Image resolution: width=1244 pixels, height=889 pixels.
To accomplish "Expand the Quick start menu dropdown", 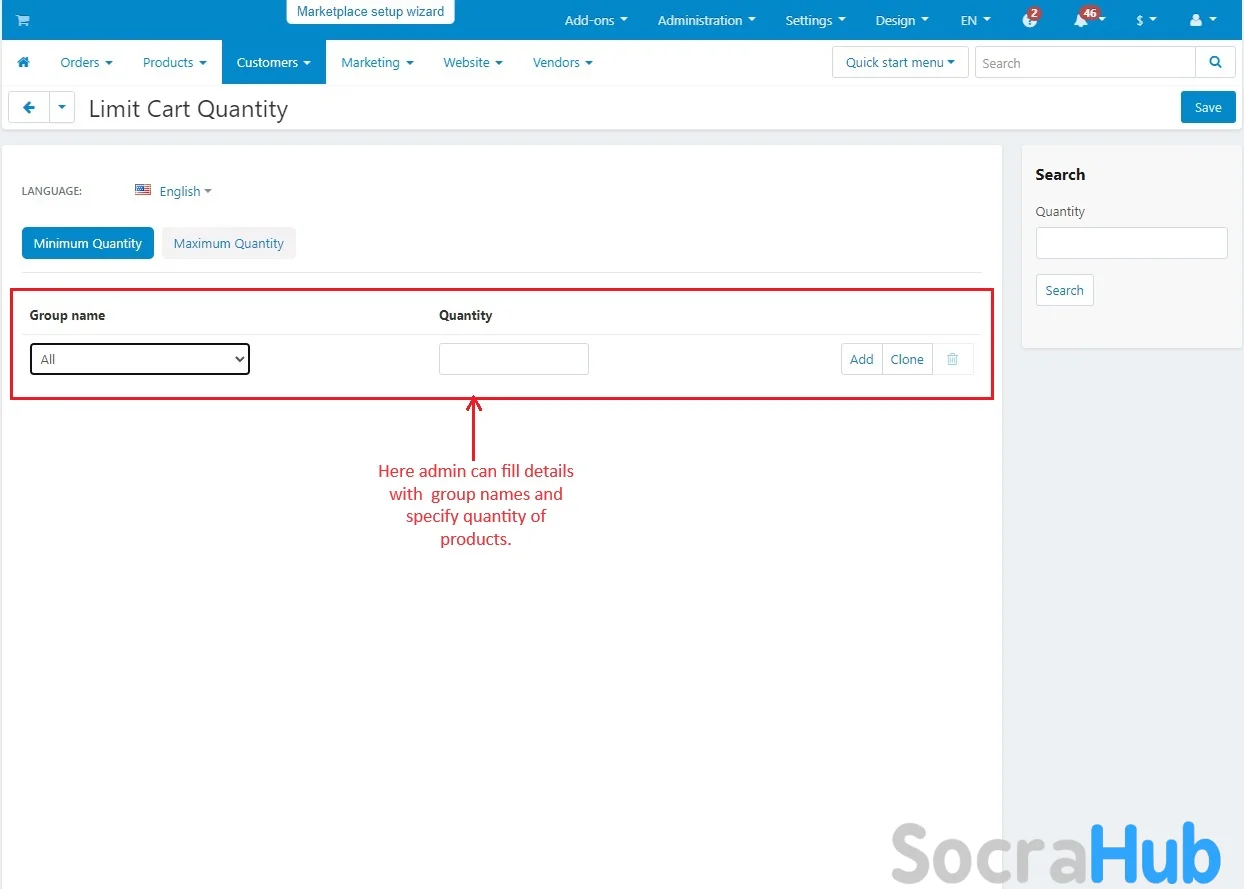I will pyautogui.click(x=899, y=62).
